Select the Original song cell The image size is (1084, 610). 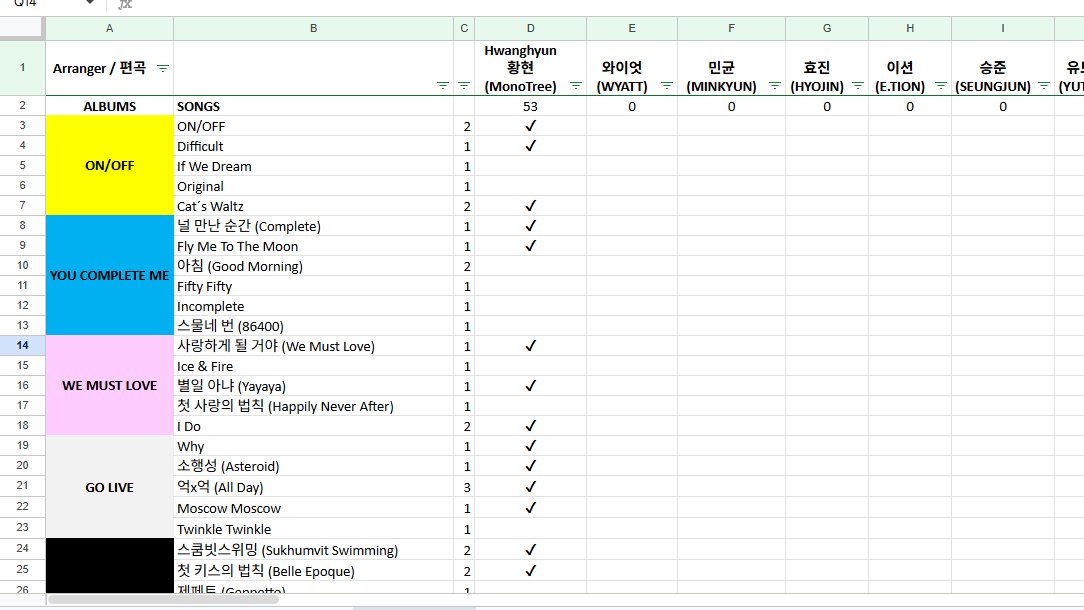click(x=313, y=187)
